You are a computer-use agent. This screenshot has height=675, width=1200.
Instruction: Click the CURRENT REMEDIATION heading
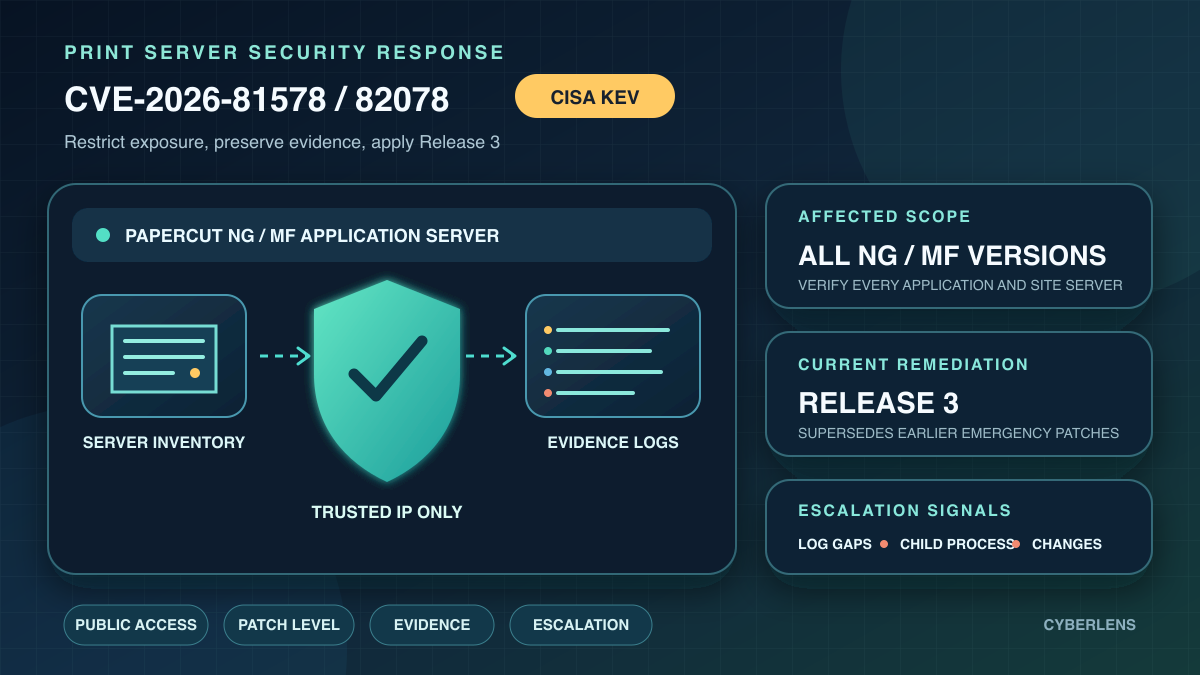[x=914, y=364]
